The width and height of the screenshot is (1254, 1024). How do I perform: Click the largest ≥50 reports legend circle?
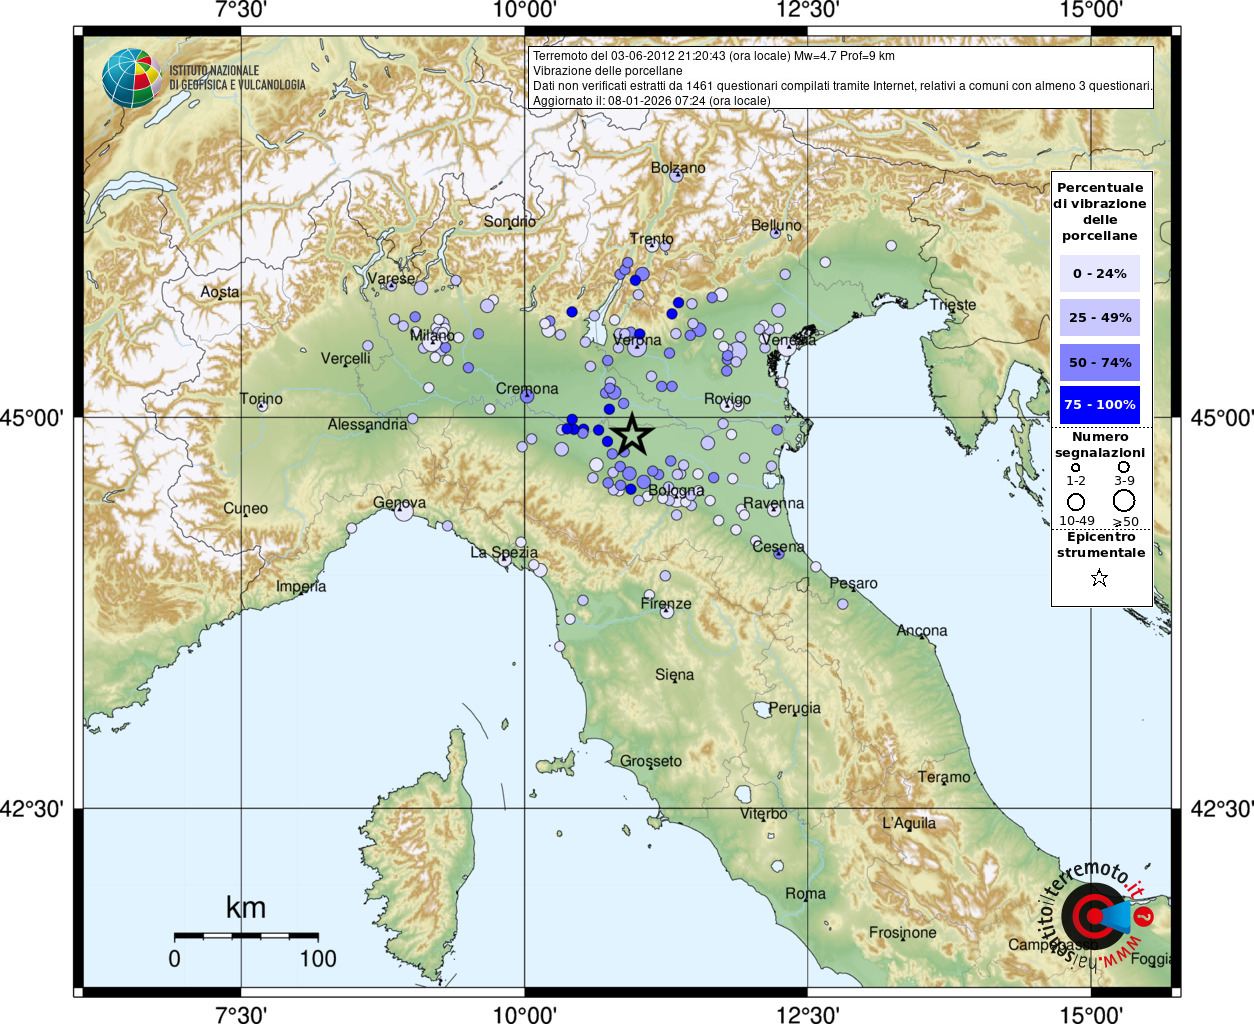click(x=1125, y=501)
